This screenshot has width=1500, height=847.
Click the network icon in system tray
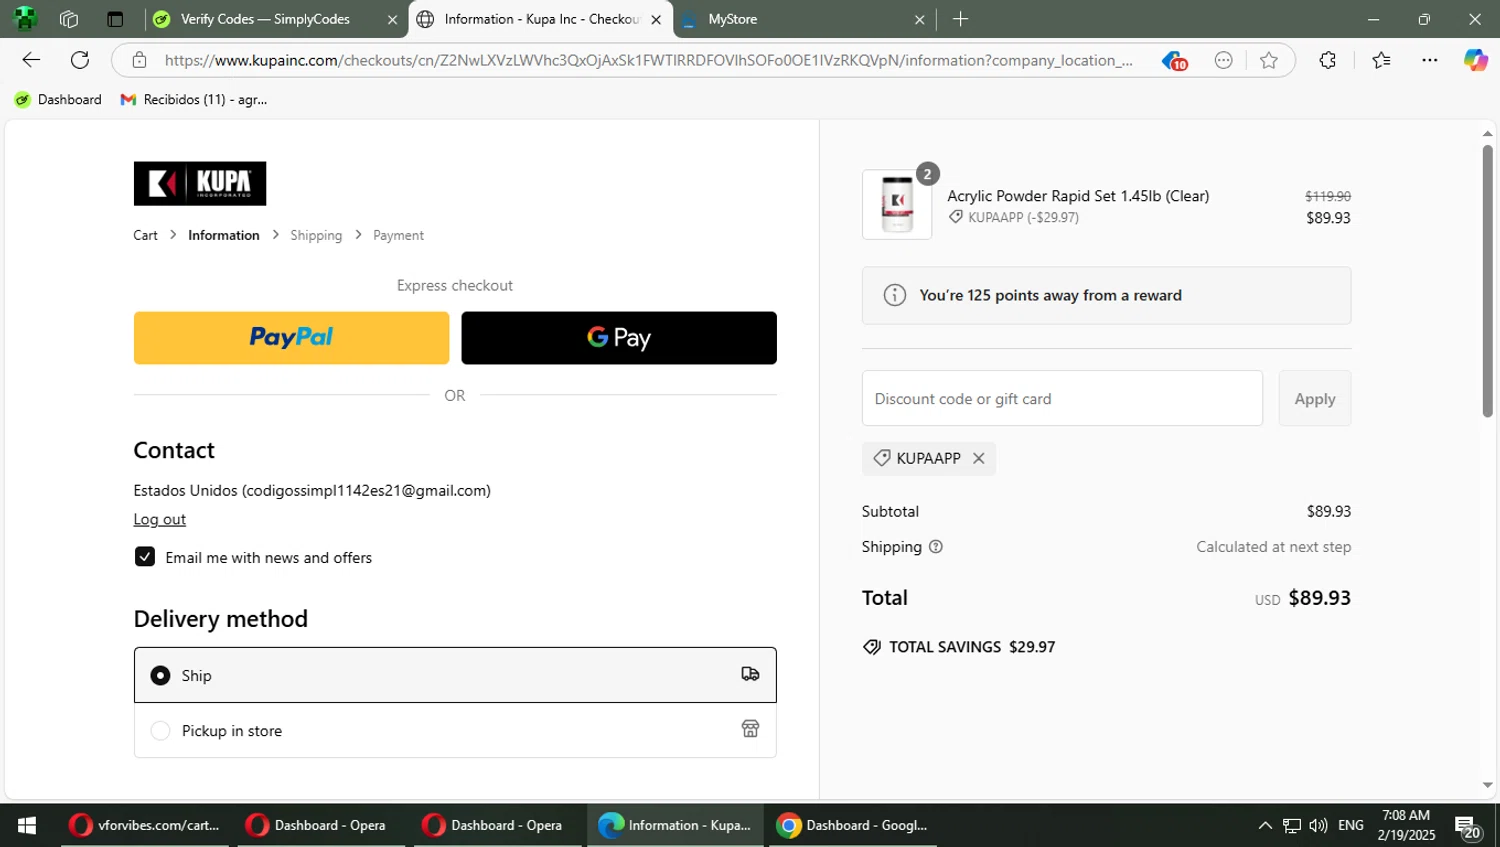pyautogui.click(x=1292, y=825)
